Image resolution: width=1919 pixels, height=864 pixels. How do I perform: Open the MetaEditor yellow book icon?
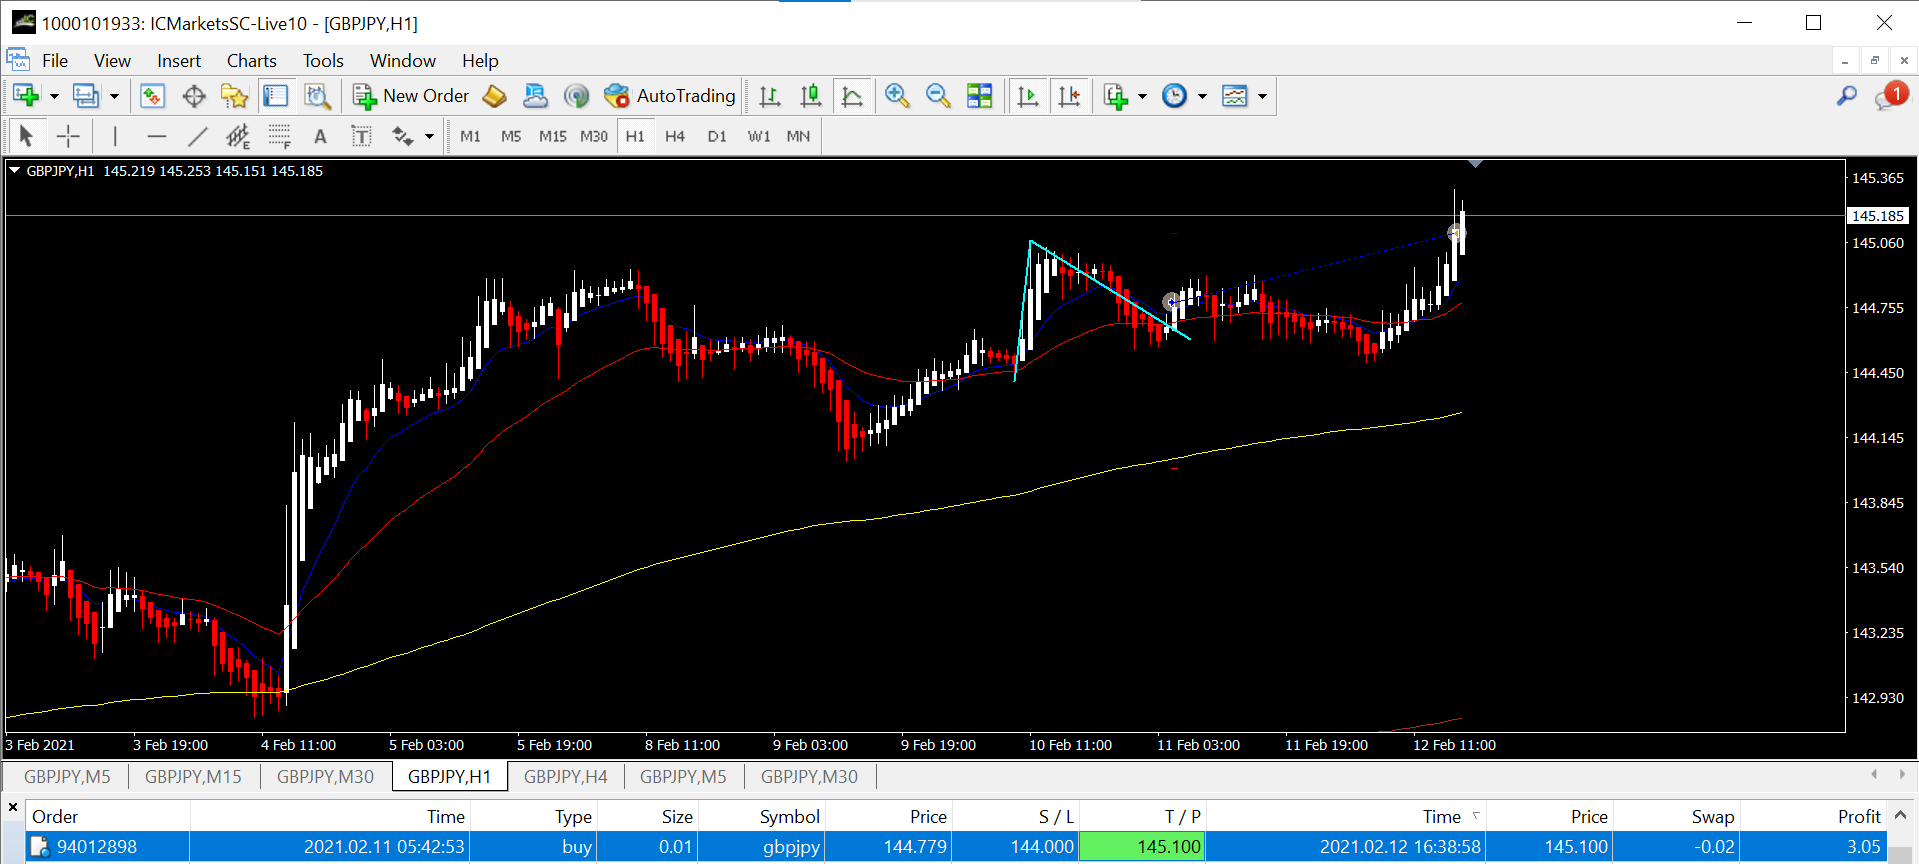click(x=494, y=96)
